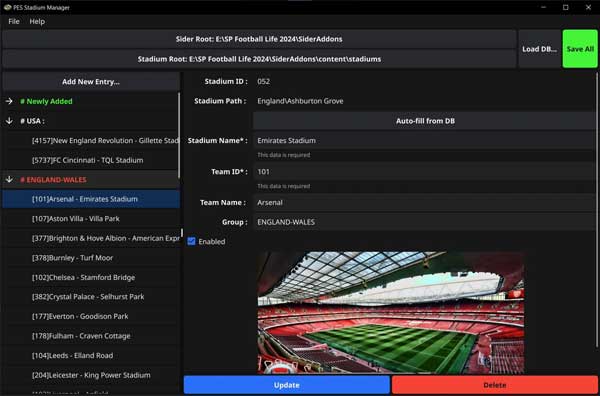
Task: Collapse the ENGLAND-WALES group arrow
Action: pos(9,179)
